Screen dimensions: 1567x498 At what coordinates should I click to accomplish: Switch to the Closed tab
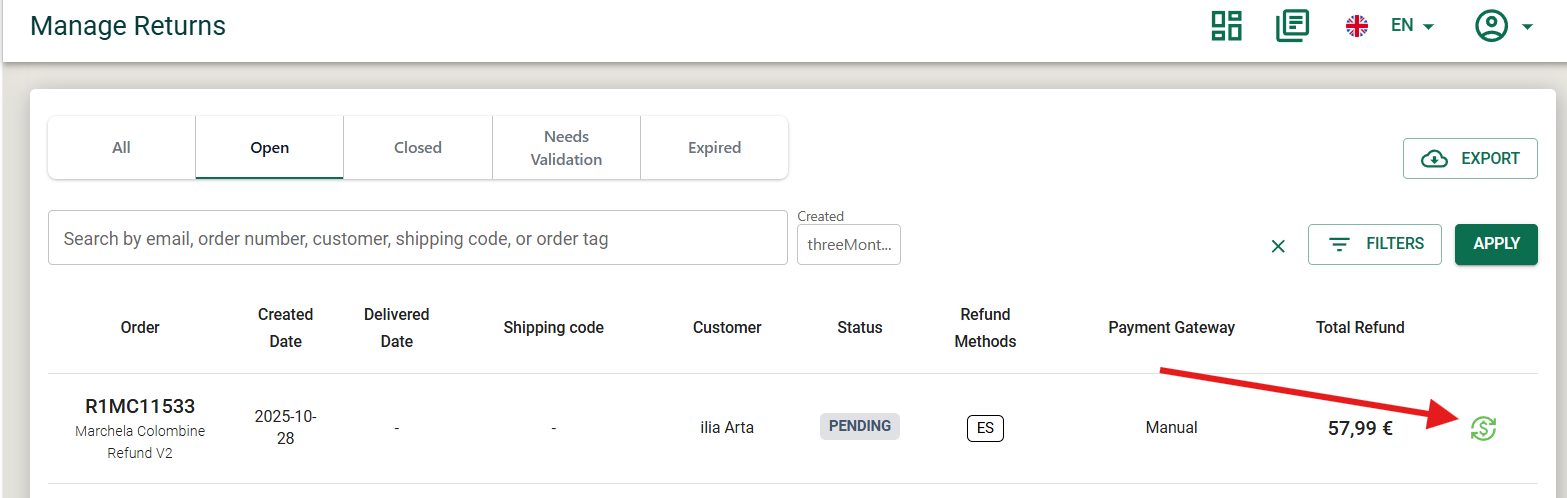click(x=417, y=148)
